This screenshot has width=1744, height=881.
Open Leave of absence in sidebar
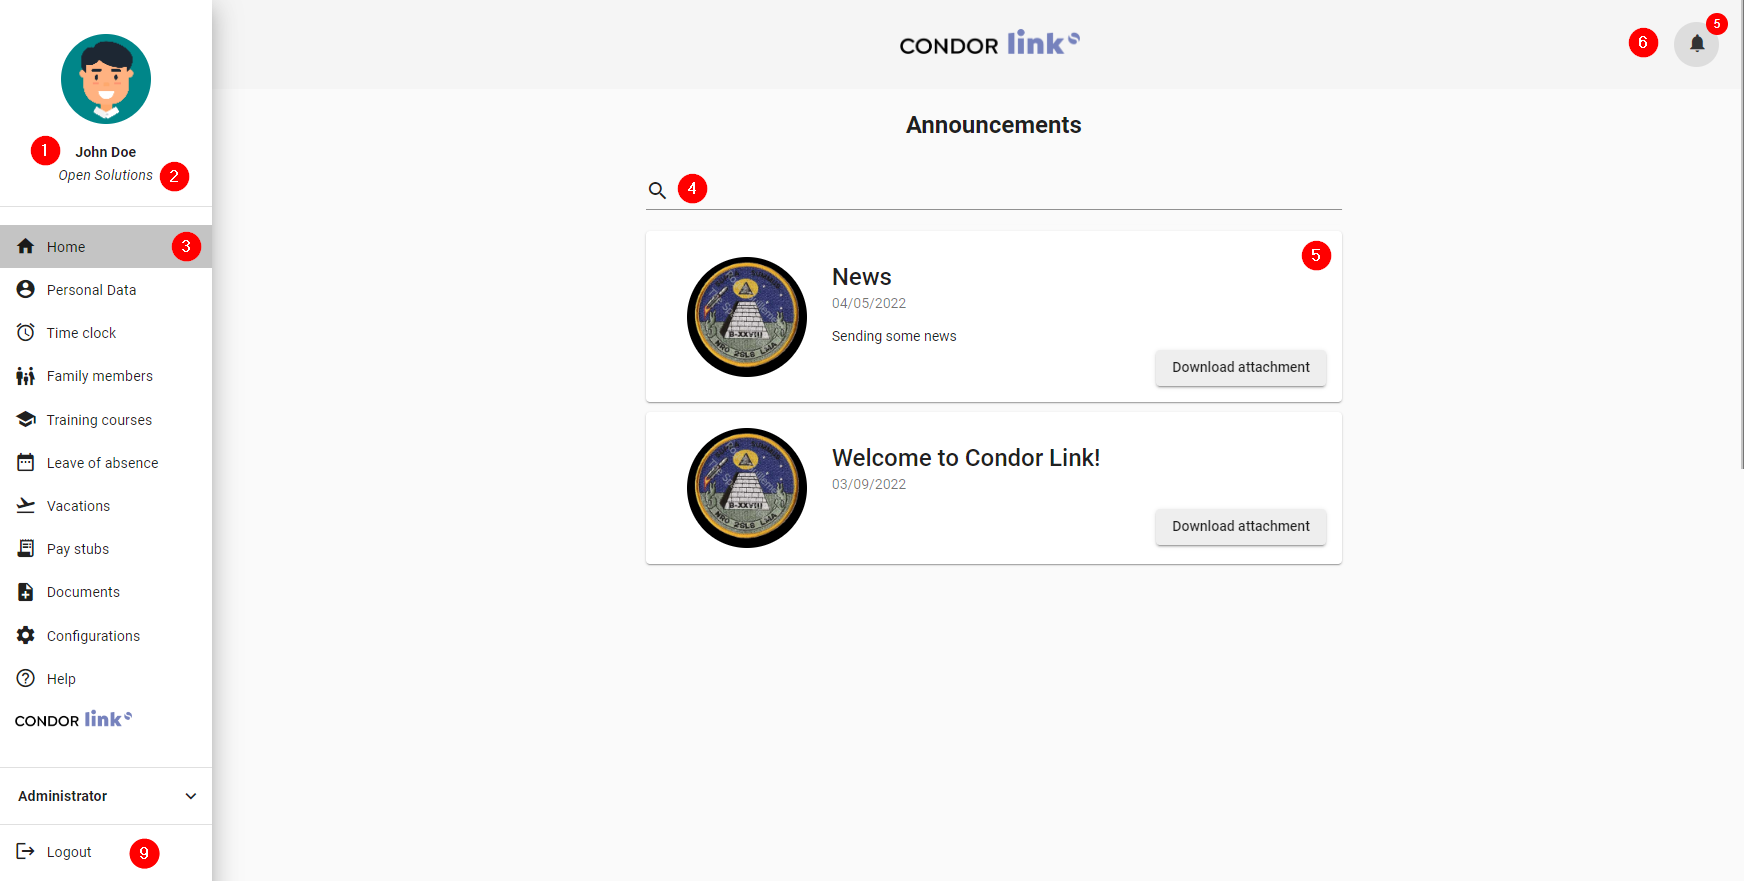[x=102, y=463]
